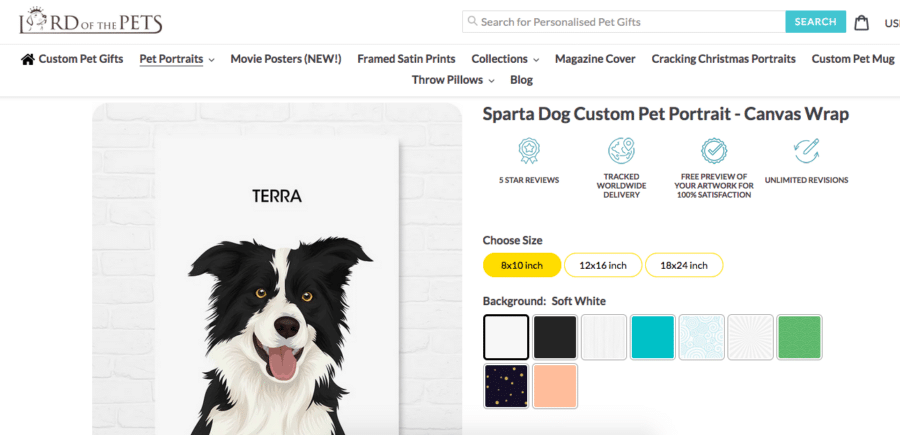Open the Blog link
This screenshot has height=435, width=900.
point(521,80)
